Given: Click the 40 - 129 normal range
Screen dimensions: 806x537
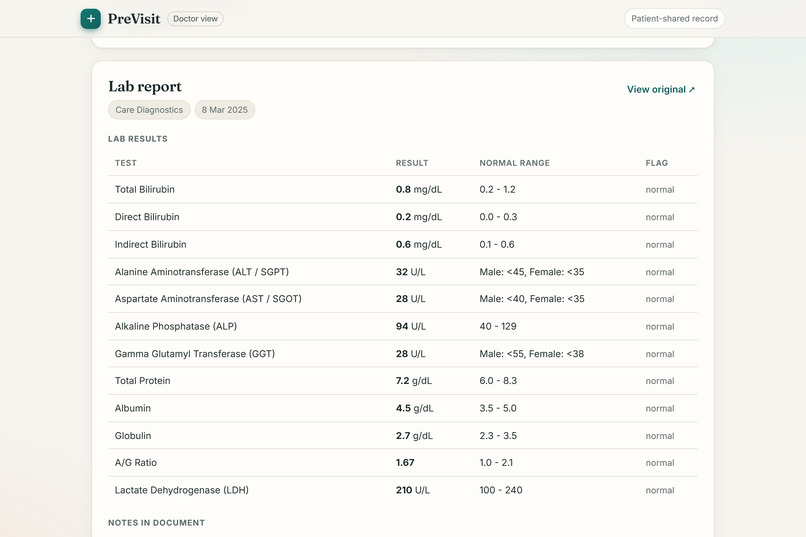Looking at the screenshot, I should click(x=498, y=326).
